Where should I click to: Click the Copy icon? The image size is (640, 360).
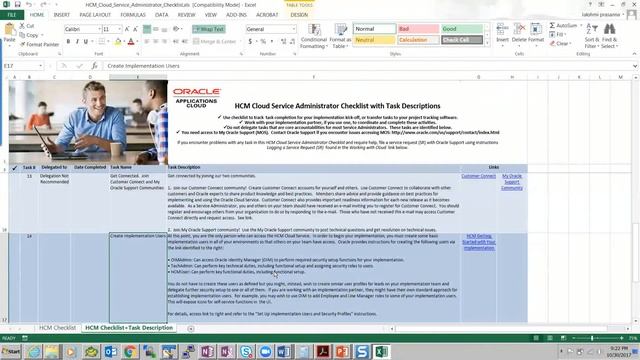pyautogui.click(x=22, y=35)
